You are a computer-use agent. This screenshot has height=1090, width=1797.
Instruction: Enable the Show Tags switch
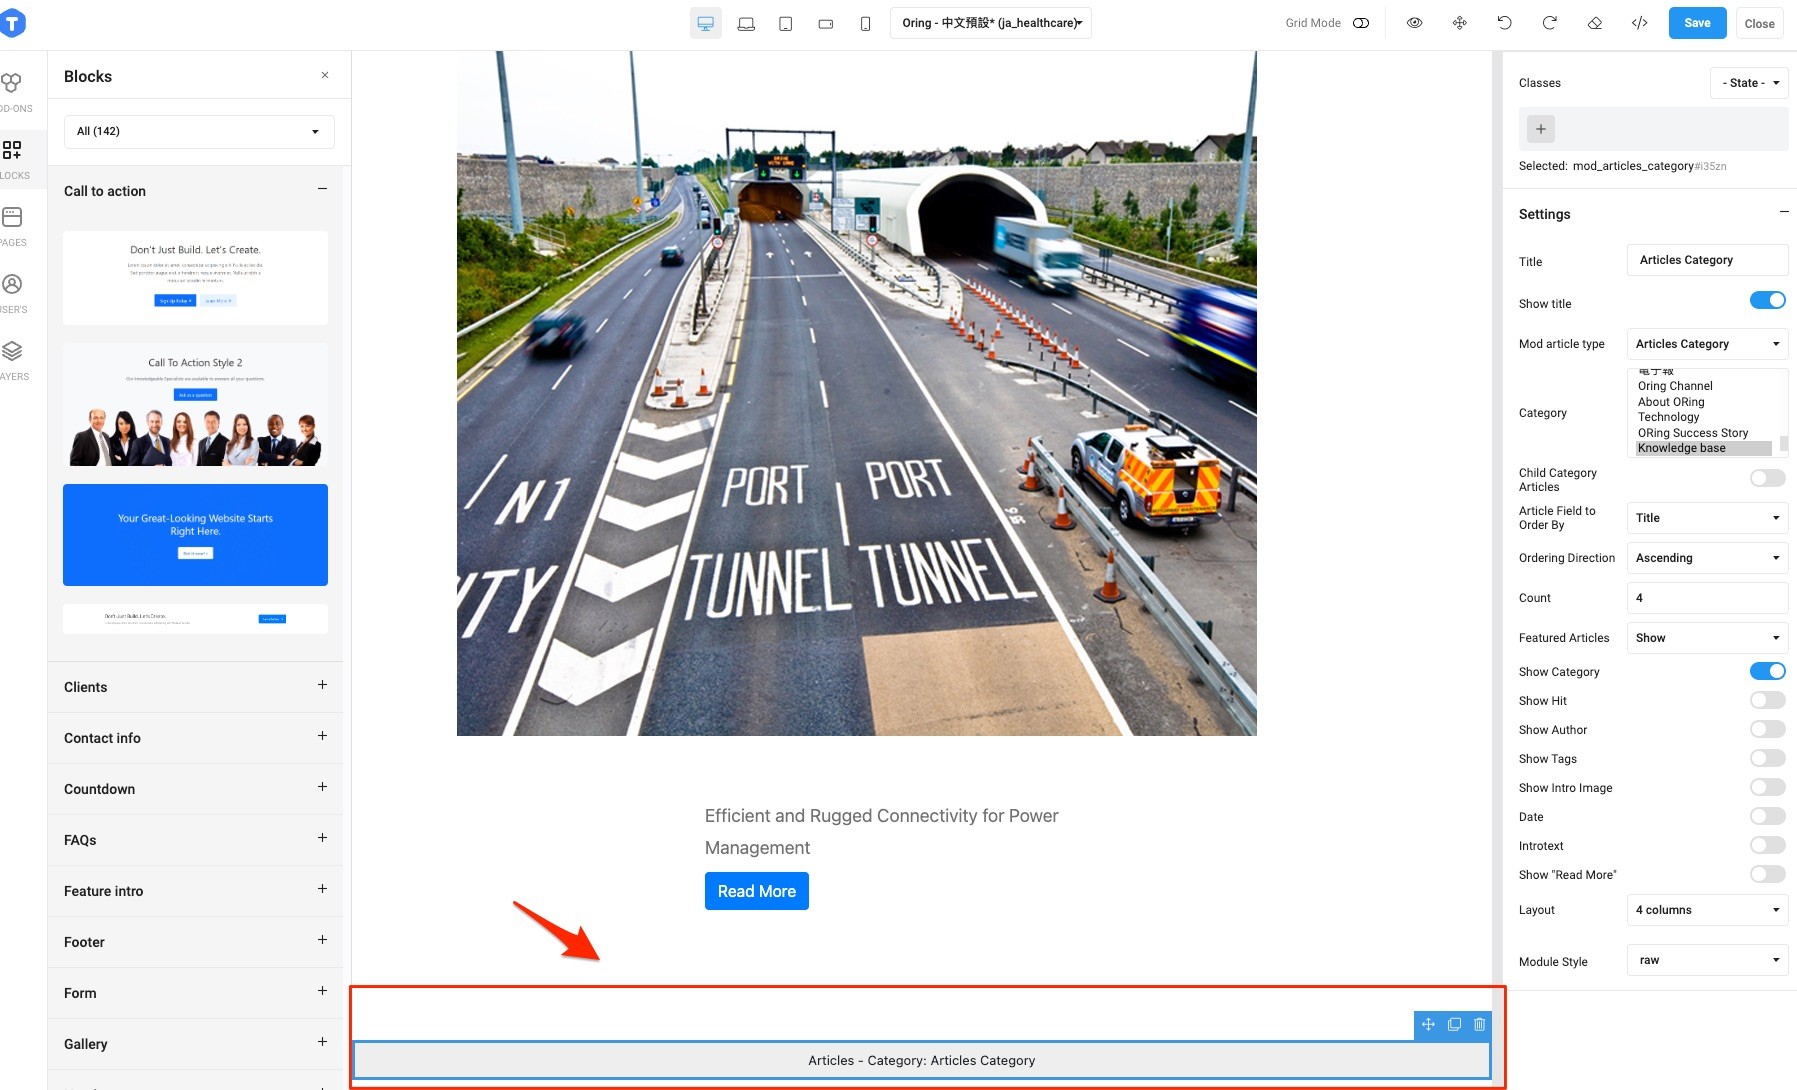(x=1768, y=758)
